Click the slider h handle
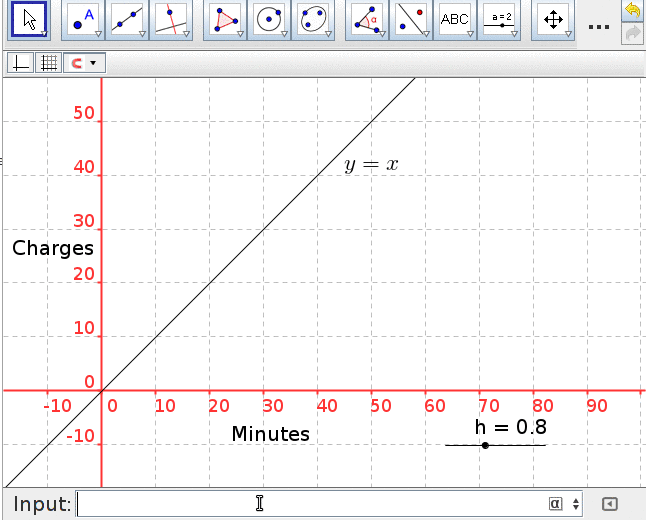The width and height of the screenshot is (646, 520). 485,445
